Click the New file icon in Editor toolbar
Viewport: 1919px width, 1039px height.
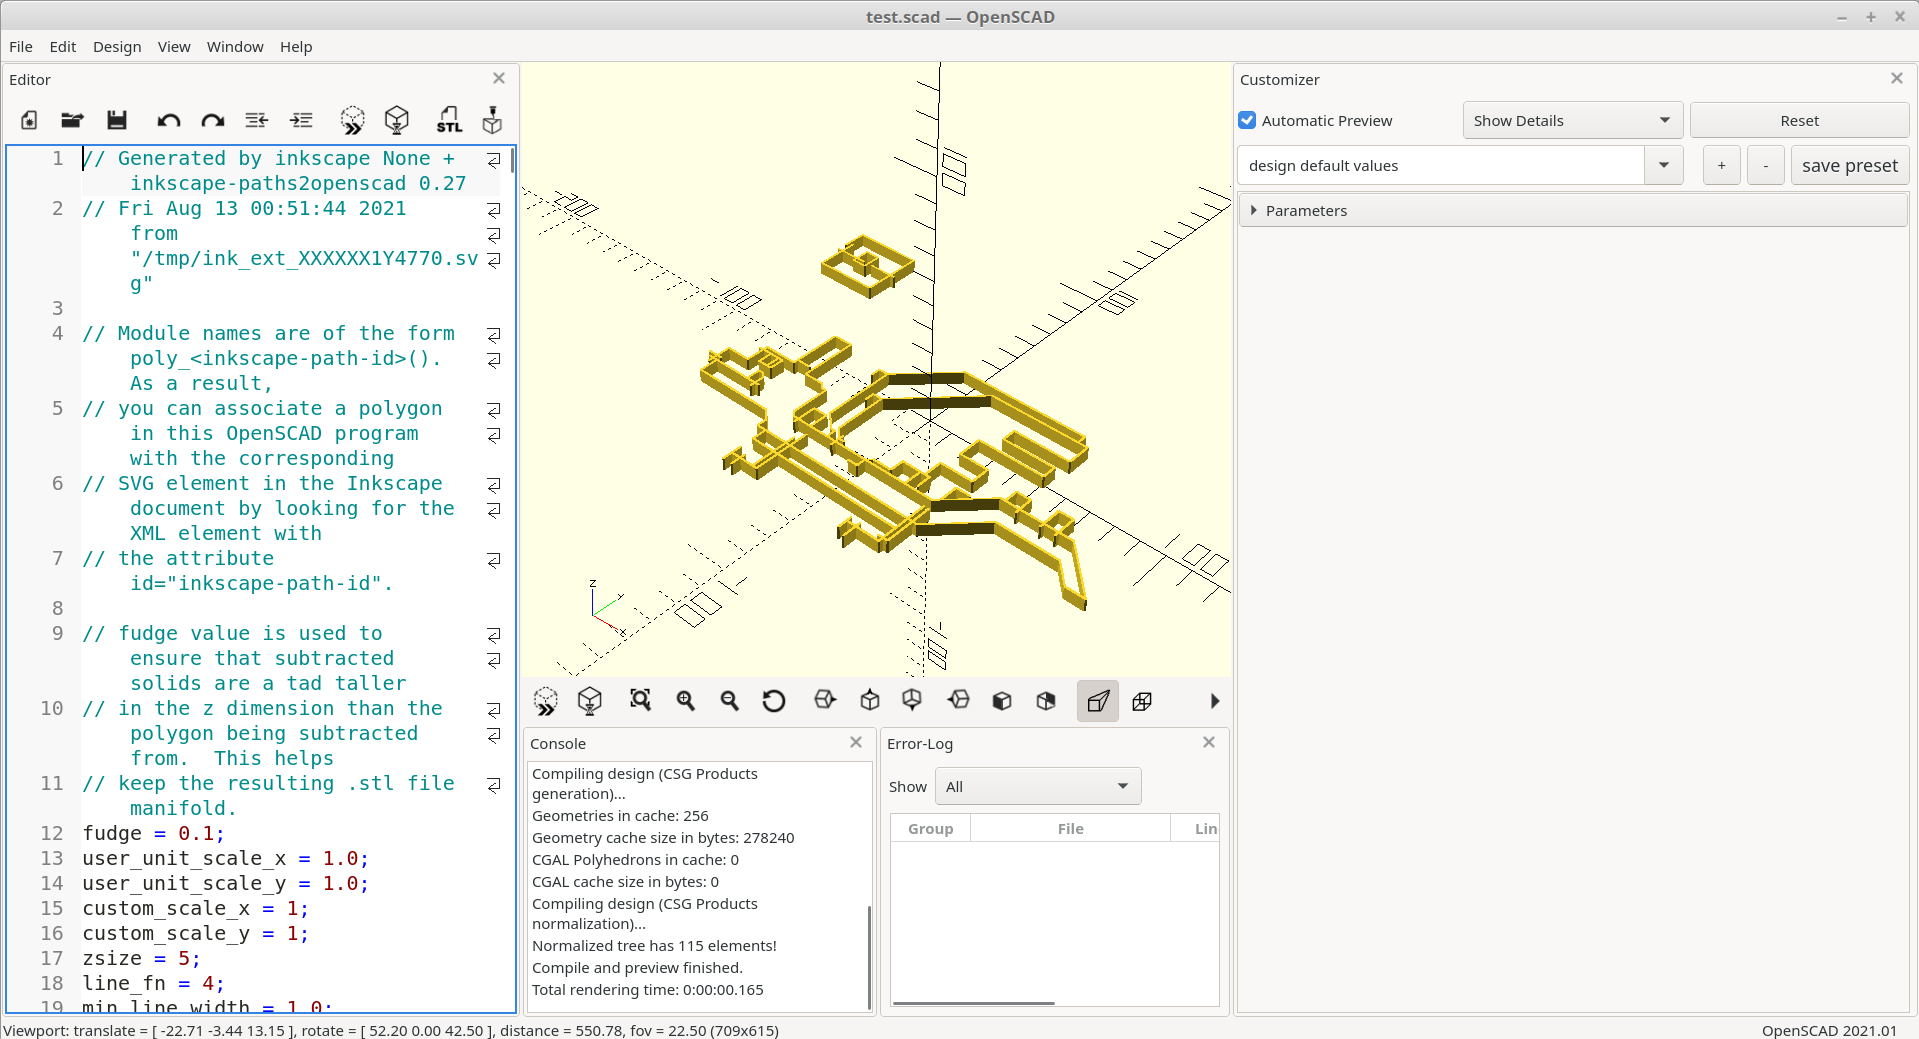(x=29, y=120)
